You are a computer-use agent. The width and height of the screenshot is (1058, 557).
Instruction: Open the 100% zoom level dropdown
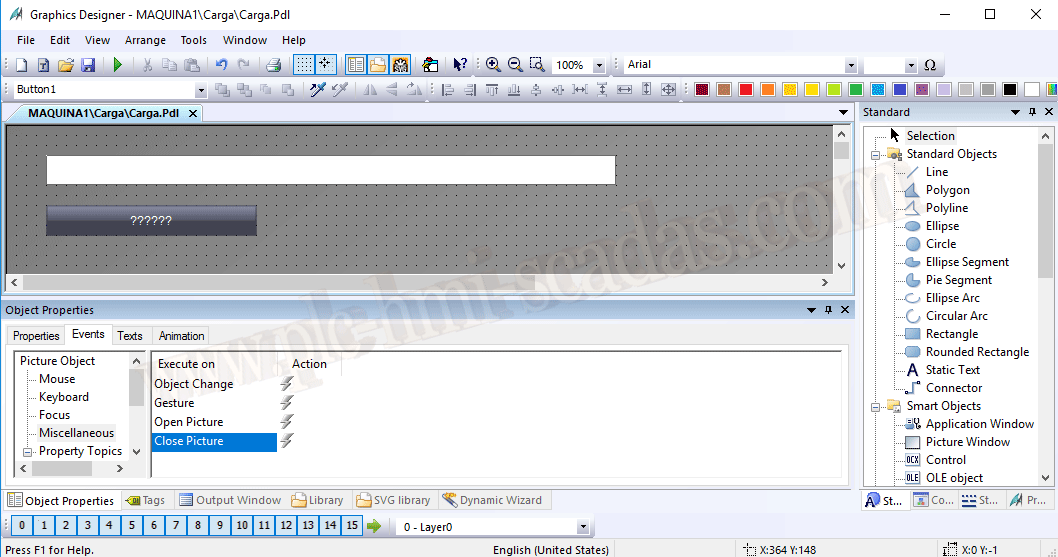599,65
